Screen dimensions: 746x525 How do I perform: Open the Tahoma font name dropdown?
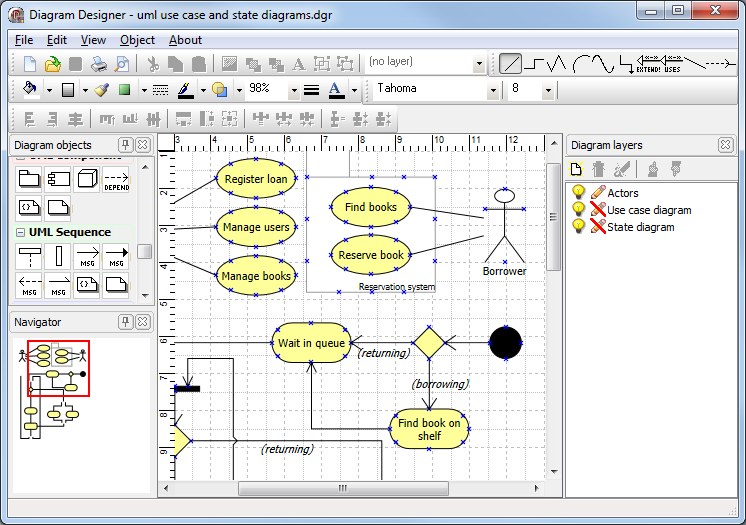pos(492,90)
